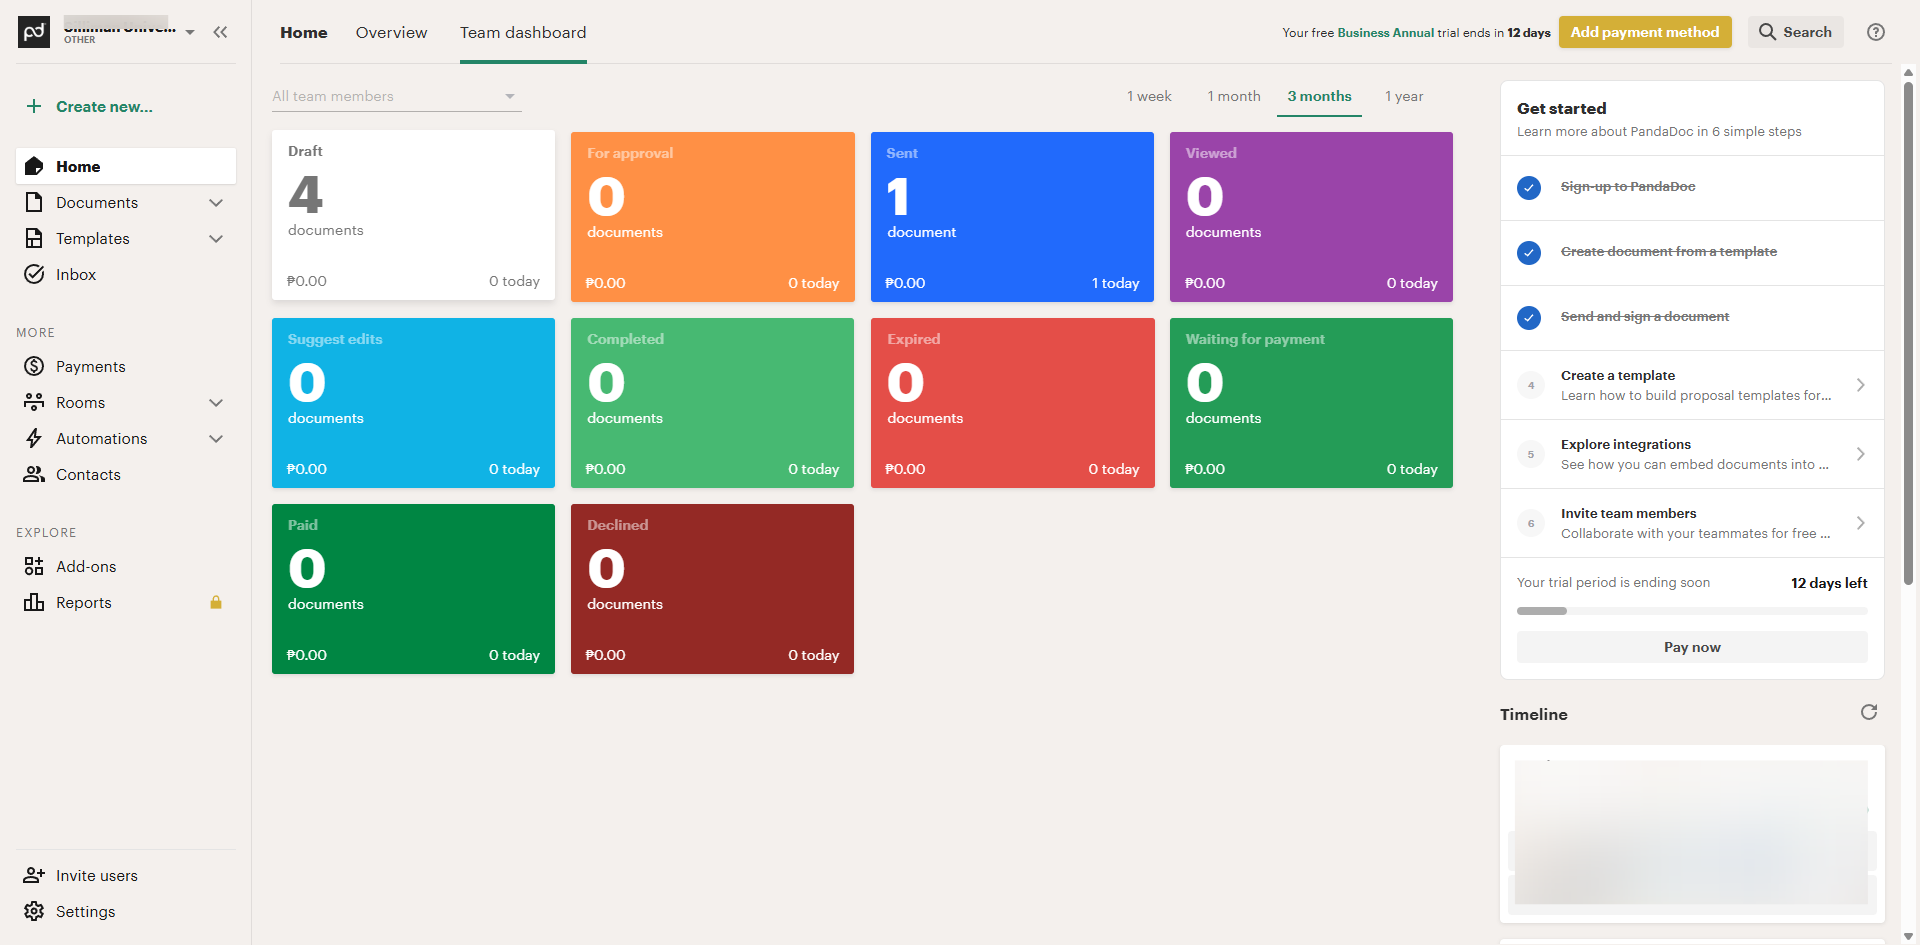
Task: Expand the Documents sidebar section
Action: (216, 203)
